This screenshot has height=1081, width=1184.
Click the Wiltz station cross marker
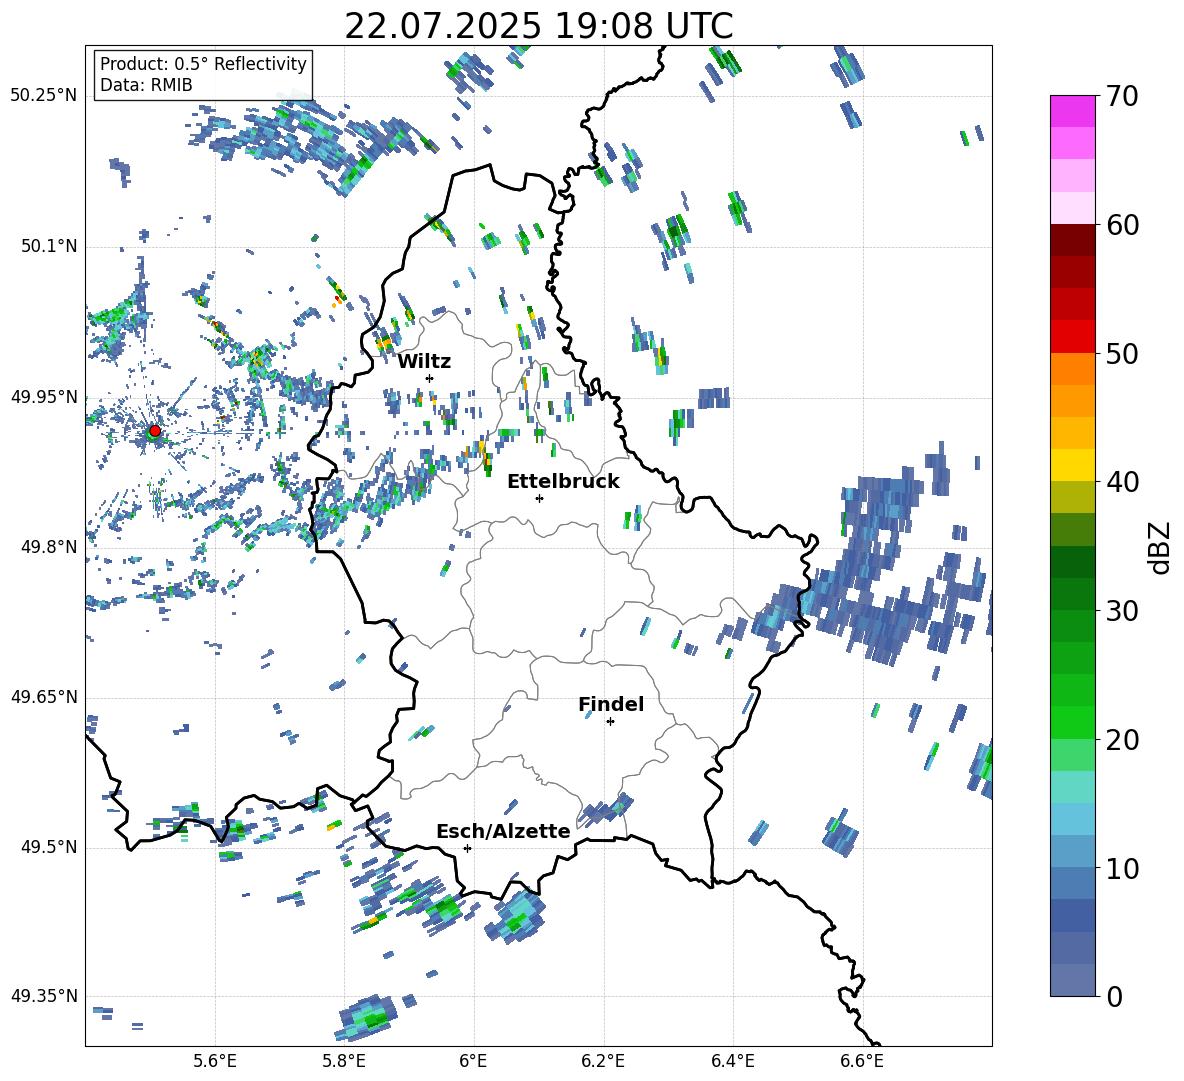429,378
